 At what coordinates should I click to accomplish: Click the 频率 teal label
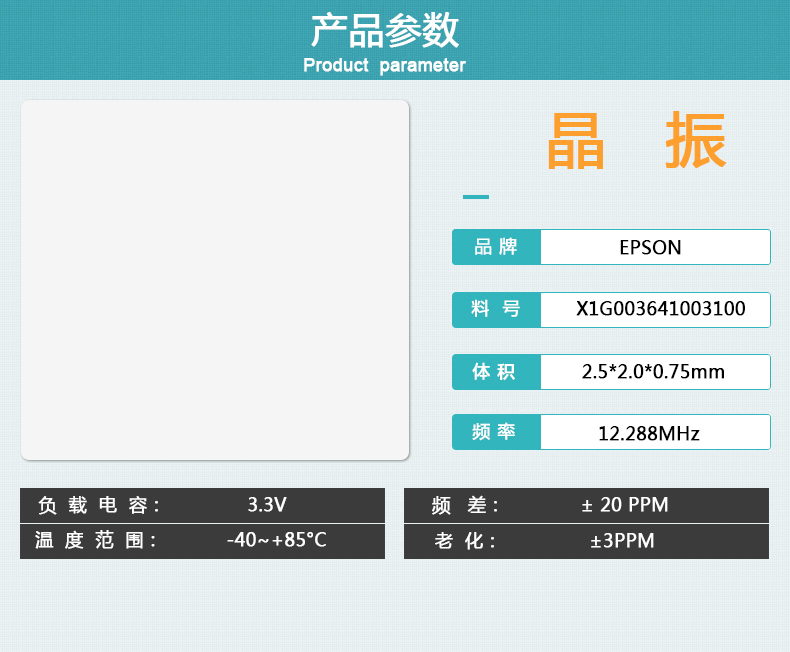(x=496, y=432)
